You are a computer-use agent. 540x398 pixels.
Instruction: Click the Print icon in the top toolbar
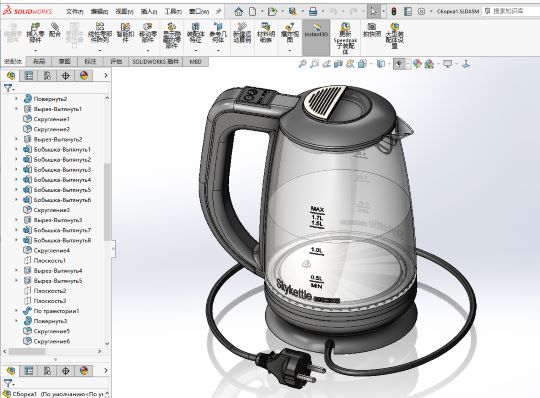pos(313,11)
